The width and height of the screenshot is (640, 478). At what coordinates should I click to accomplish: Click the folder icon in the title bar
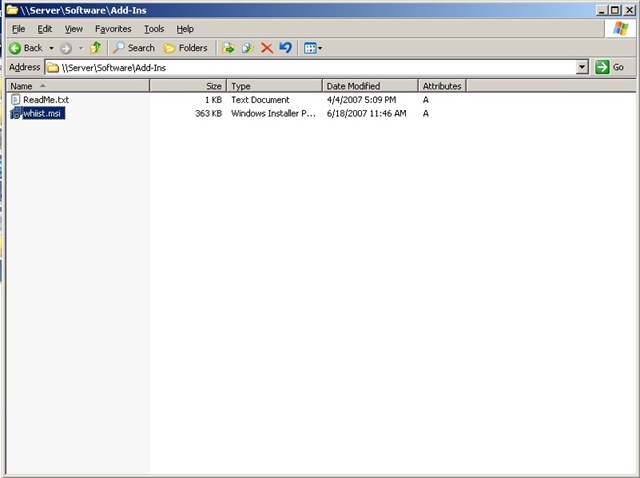point(12,10)
